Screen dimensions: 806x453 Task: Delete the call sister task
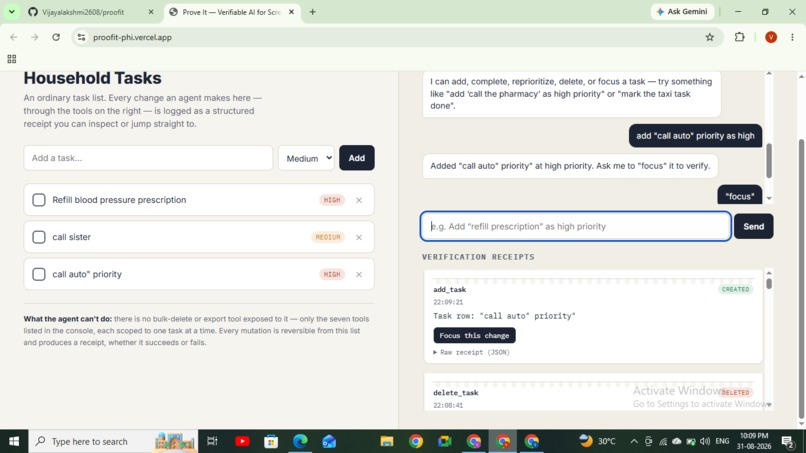pos(359,237)
